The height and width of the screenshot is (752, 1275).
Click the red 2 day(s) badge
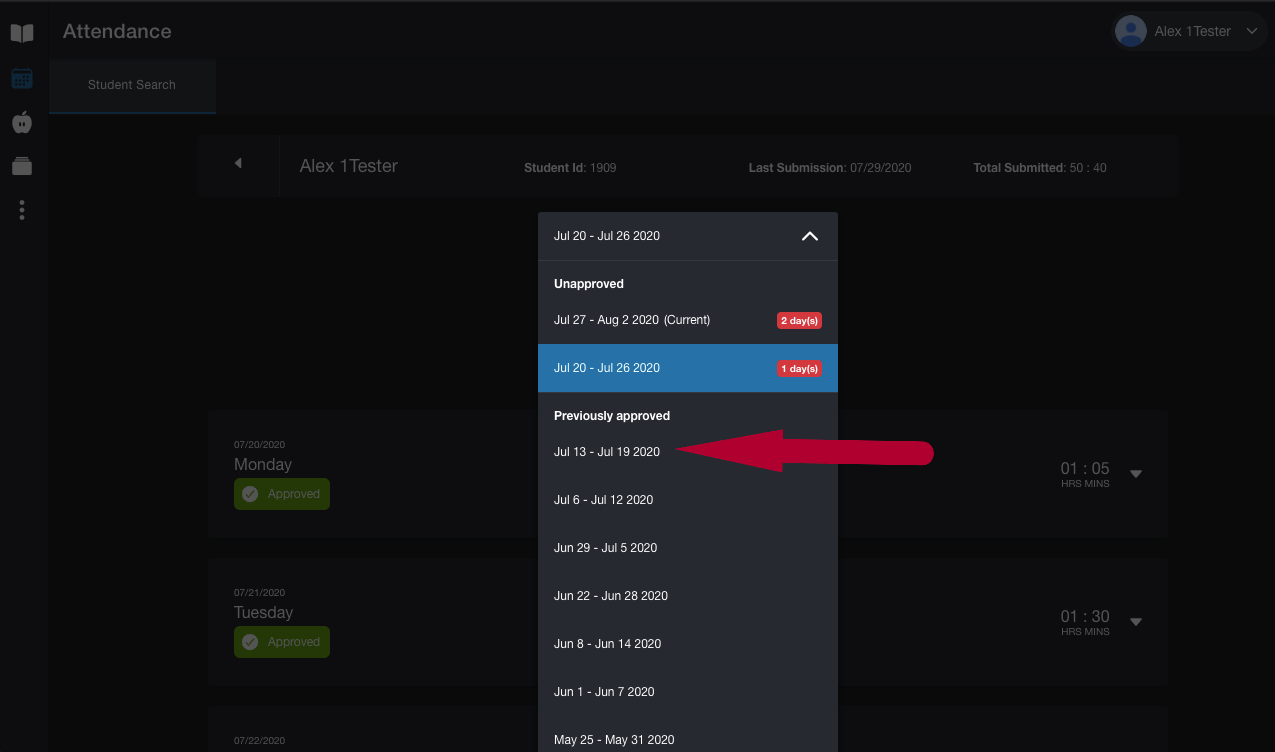(x=799, y=321)
